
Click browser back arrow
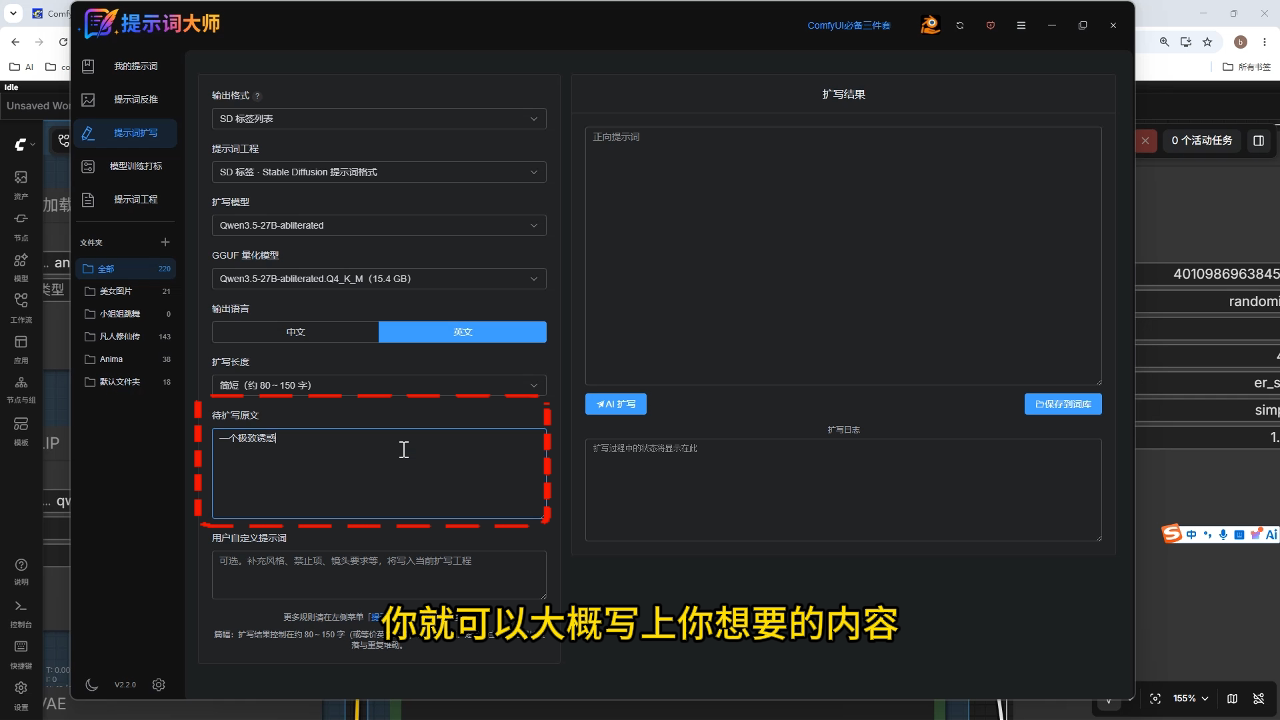click(x=15, y=42)
